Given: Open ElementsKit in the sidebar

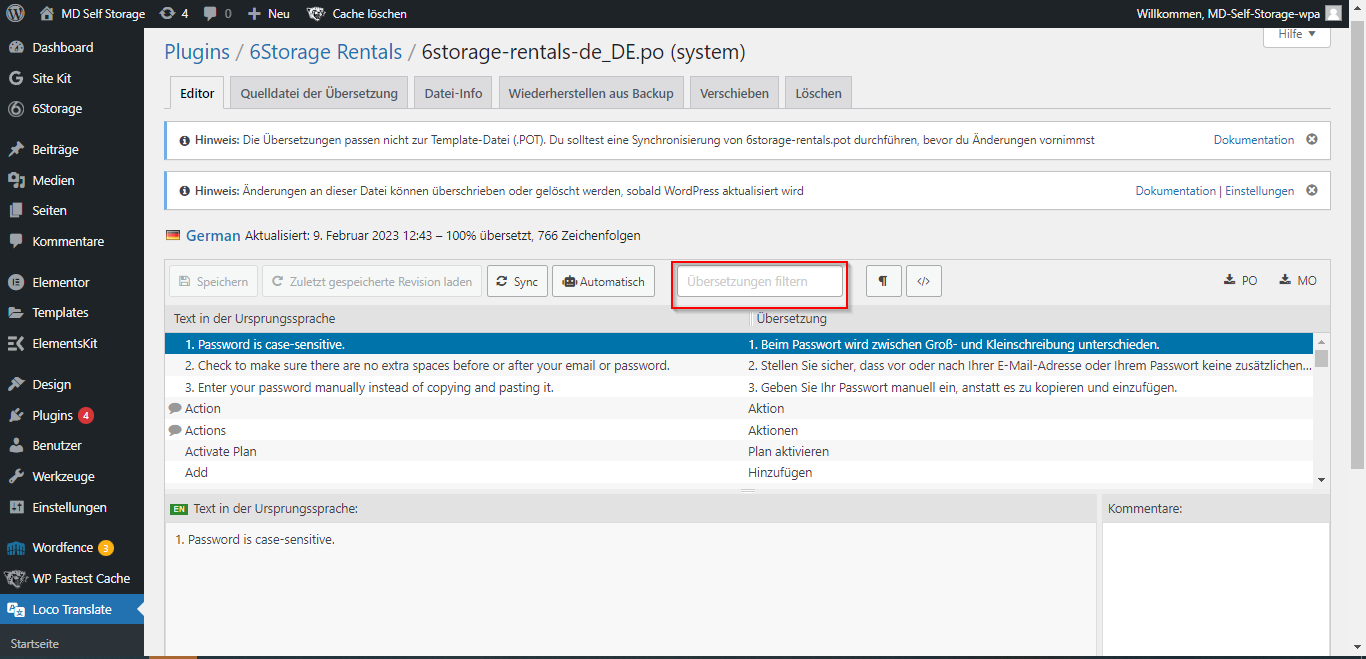Looking at the screenshot, I should tap(72, 343).
